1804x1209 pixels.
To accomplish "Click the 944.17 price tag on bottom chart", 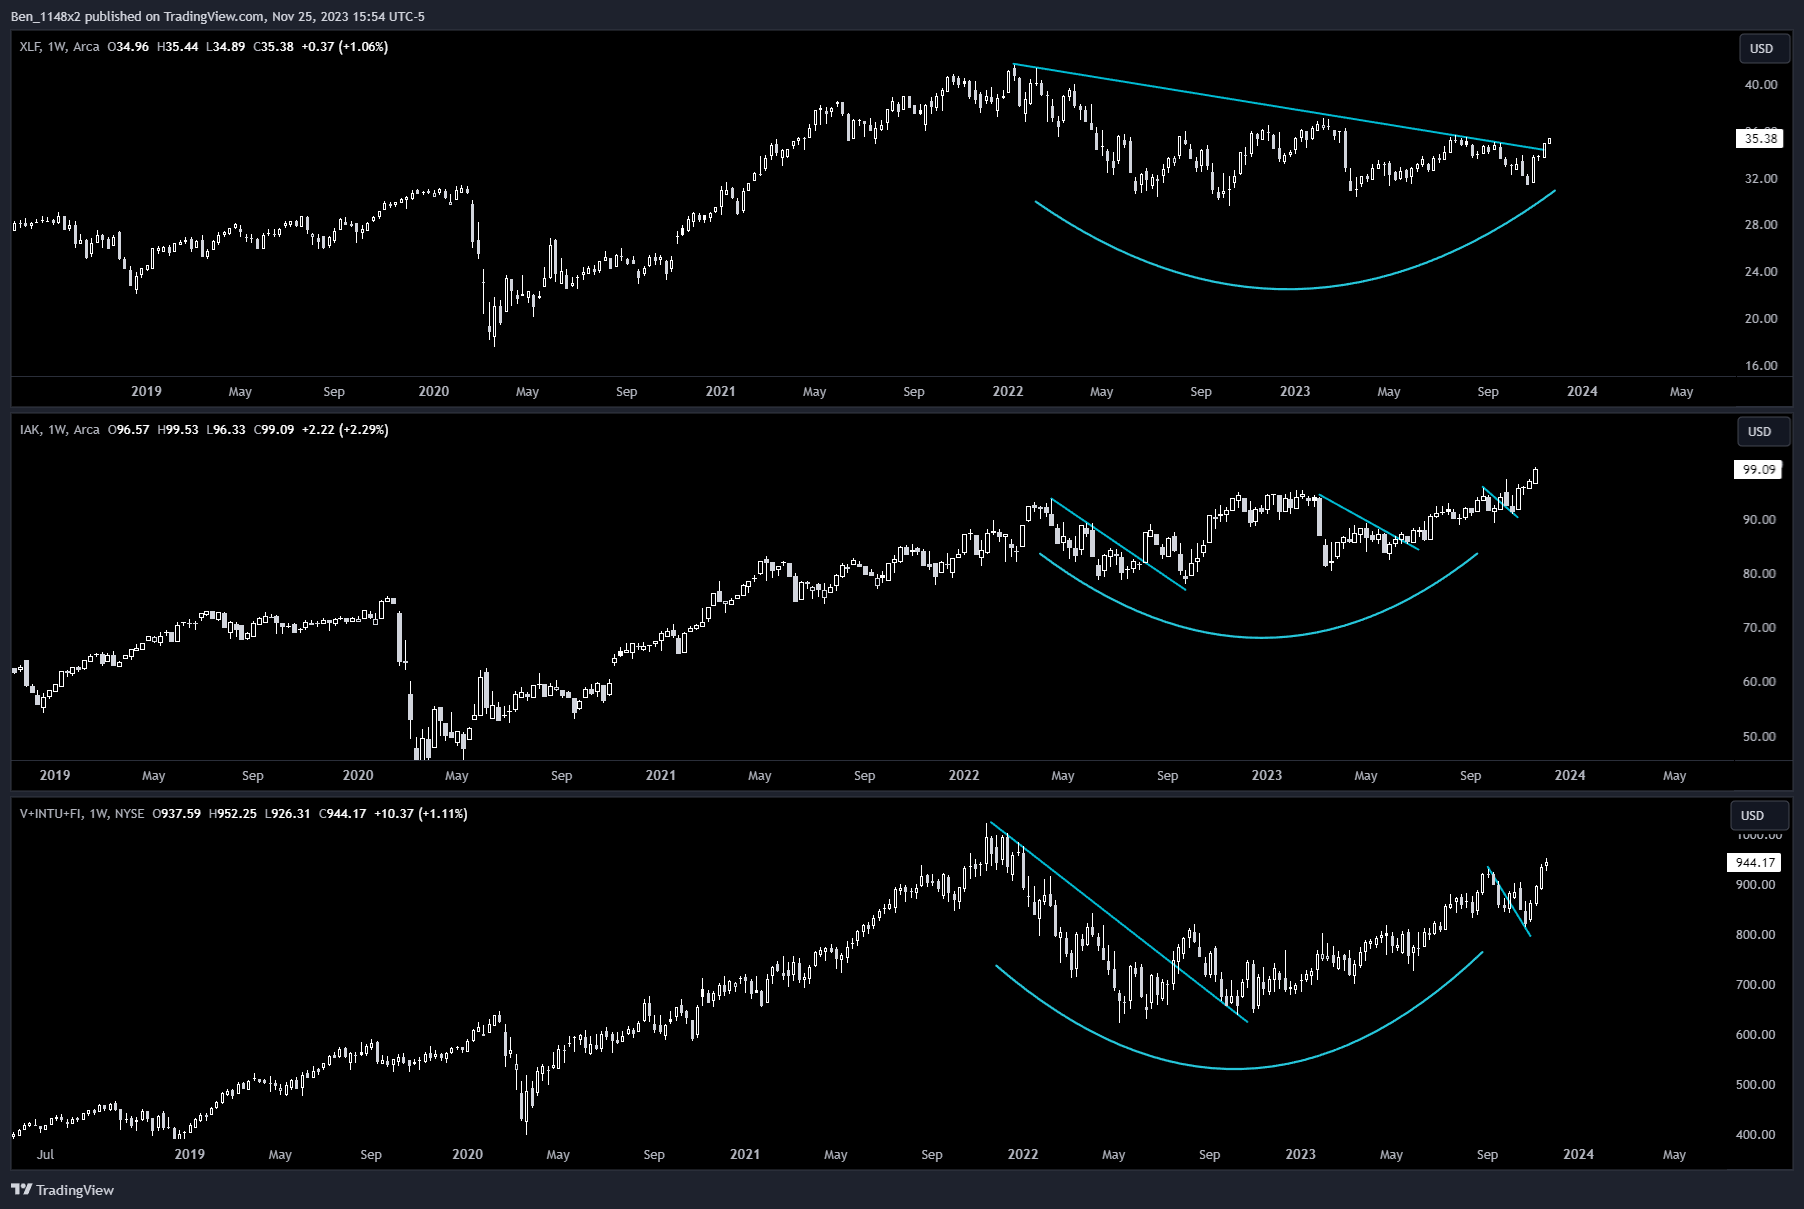I will click(1755, 863).
